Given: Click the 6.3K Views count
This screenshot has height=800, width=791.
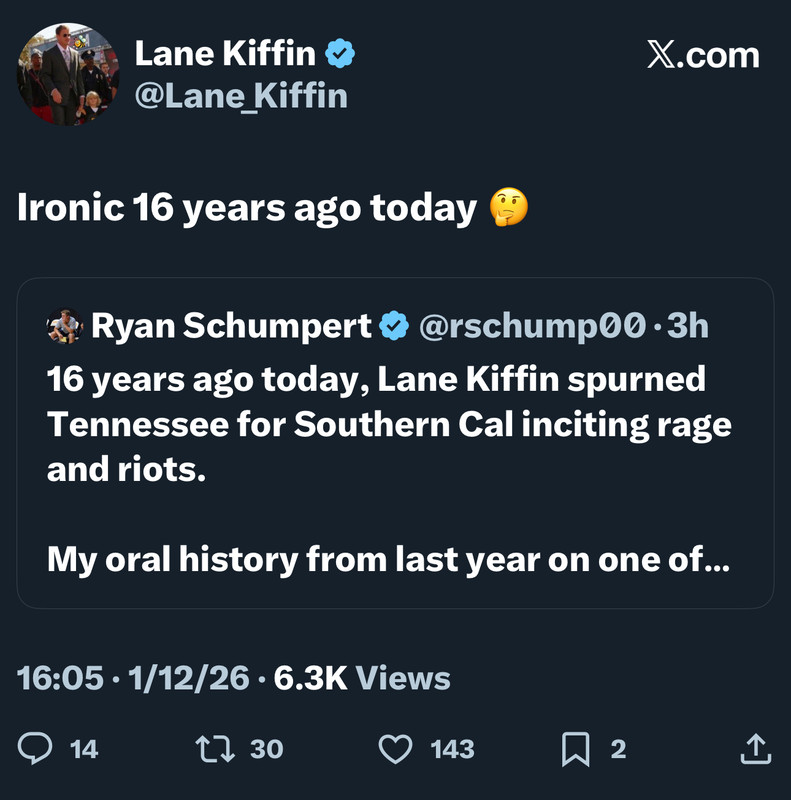Looking at the screenshot, I should pos(361,678).
